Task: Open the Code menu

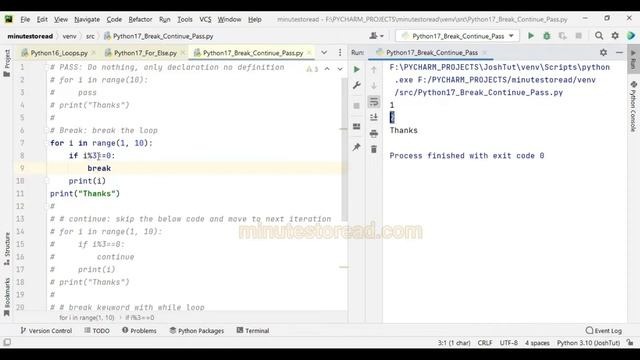Action: tap(114, 19)
